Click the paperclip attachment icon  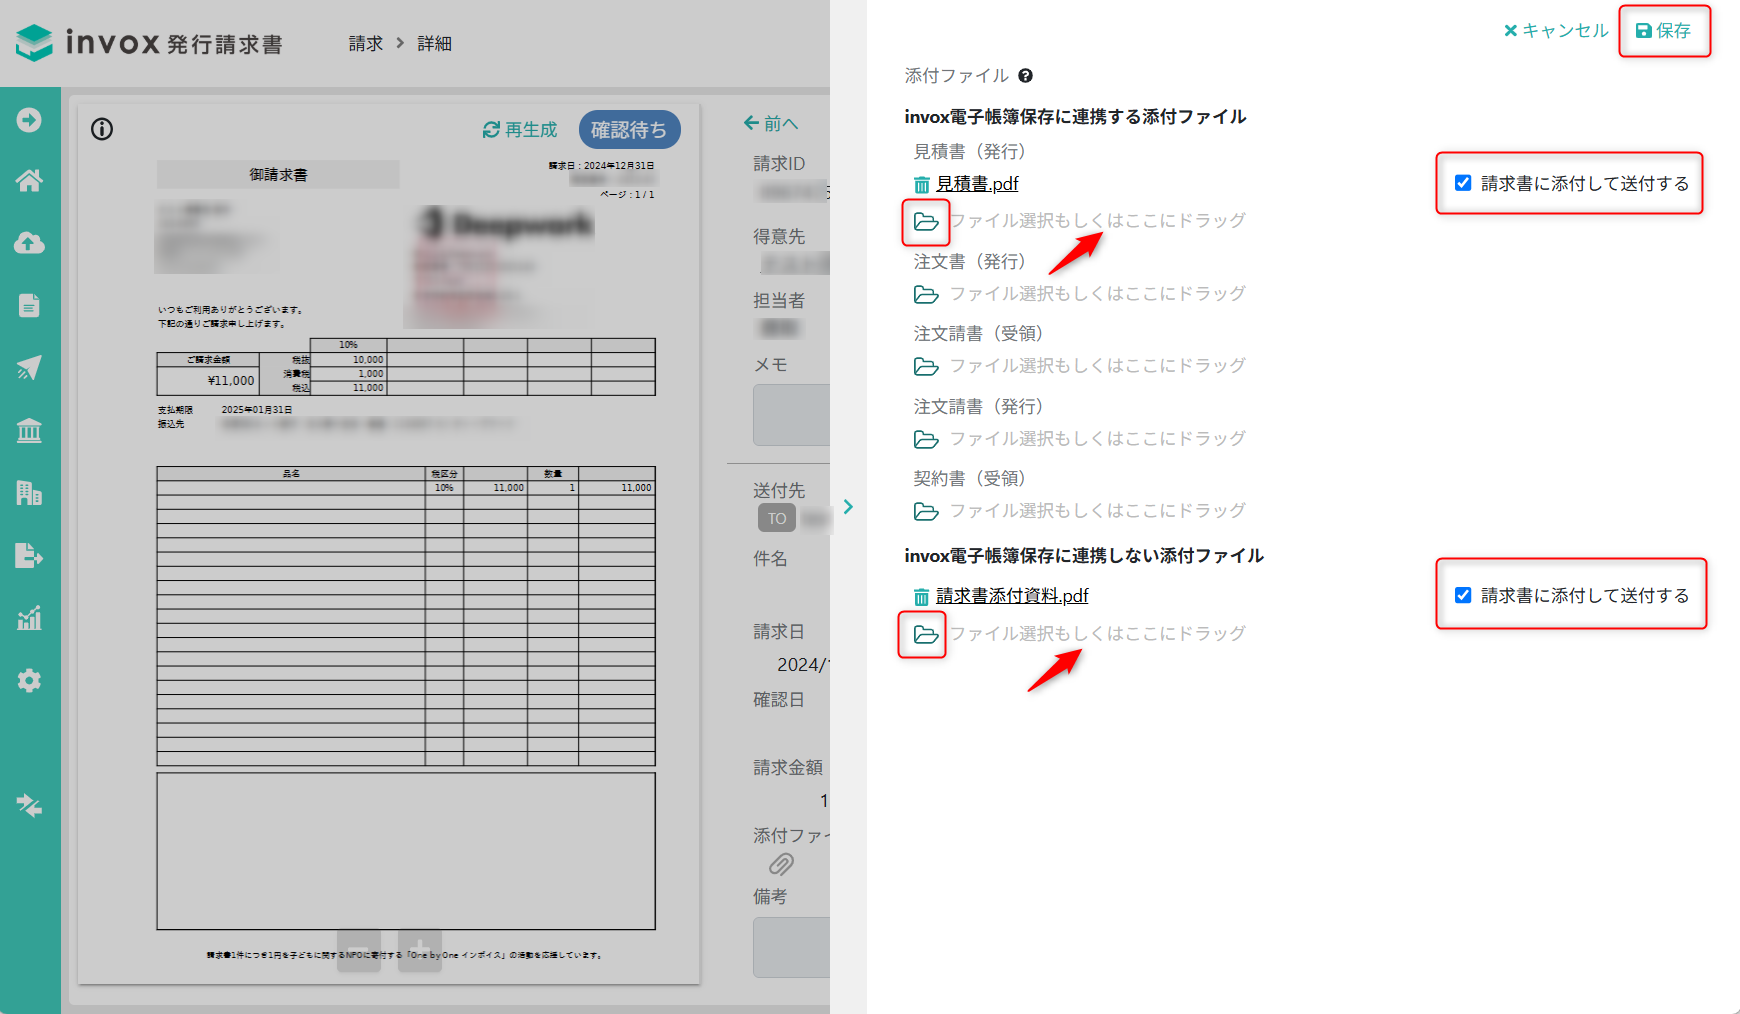[781, 864]
